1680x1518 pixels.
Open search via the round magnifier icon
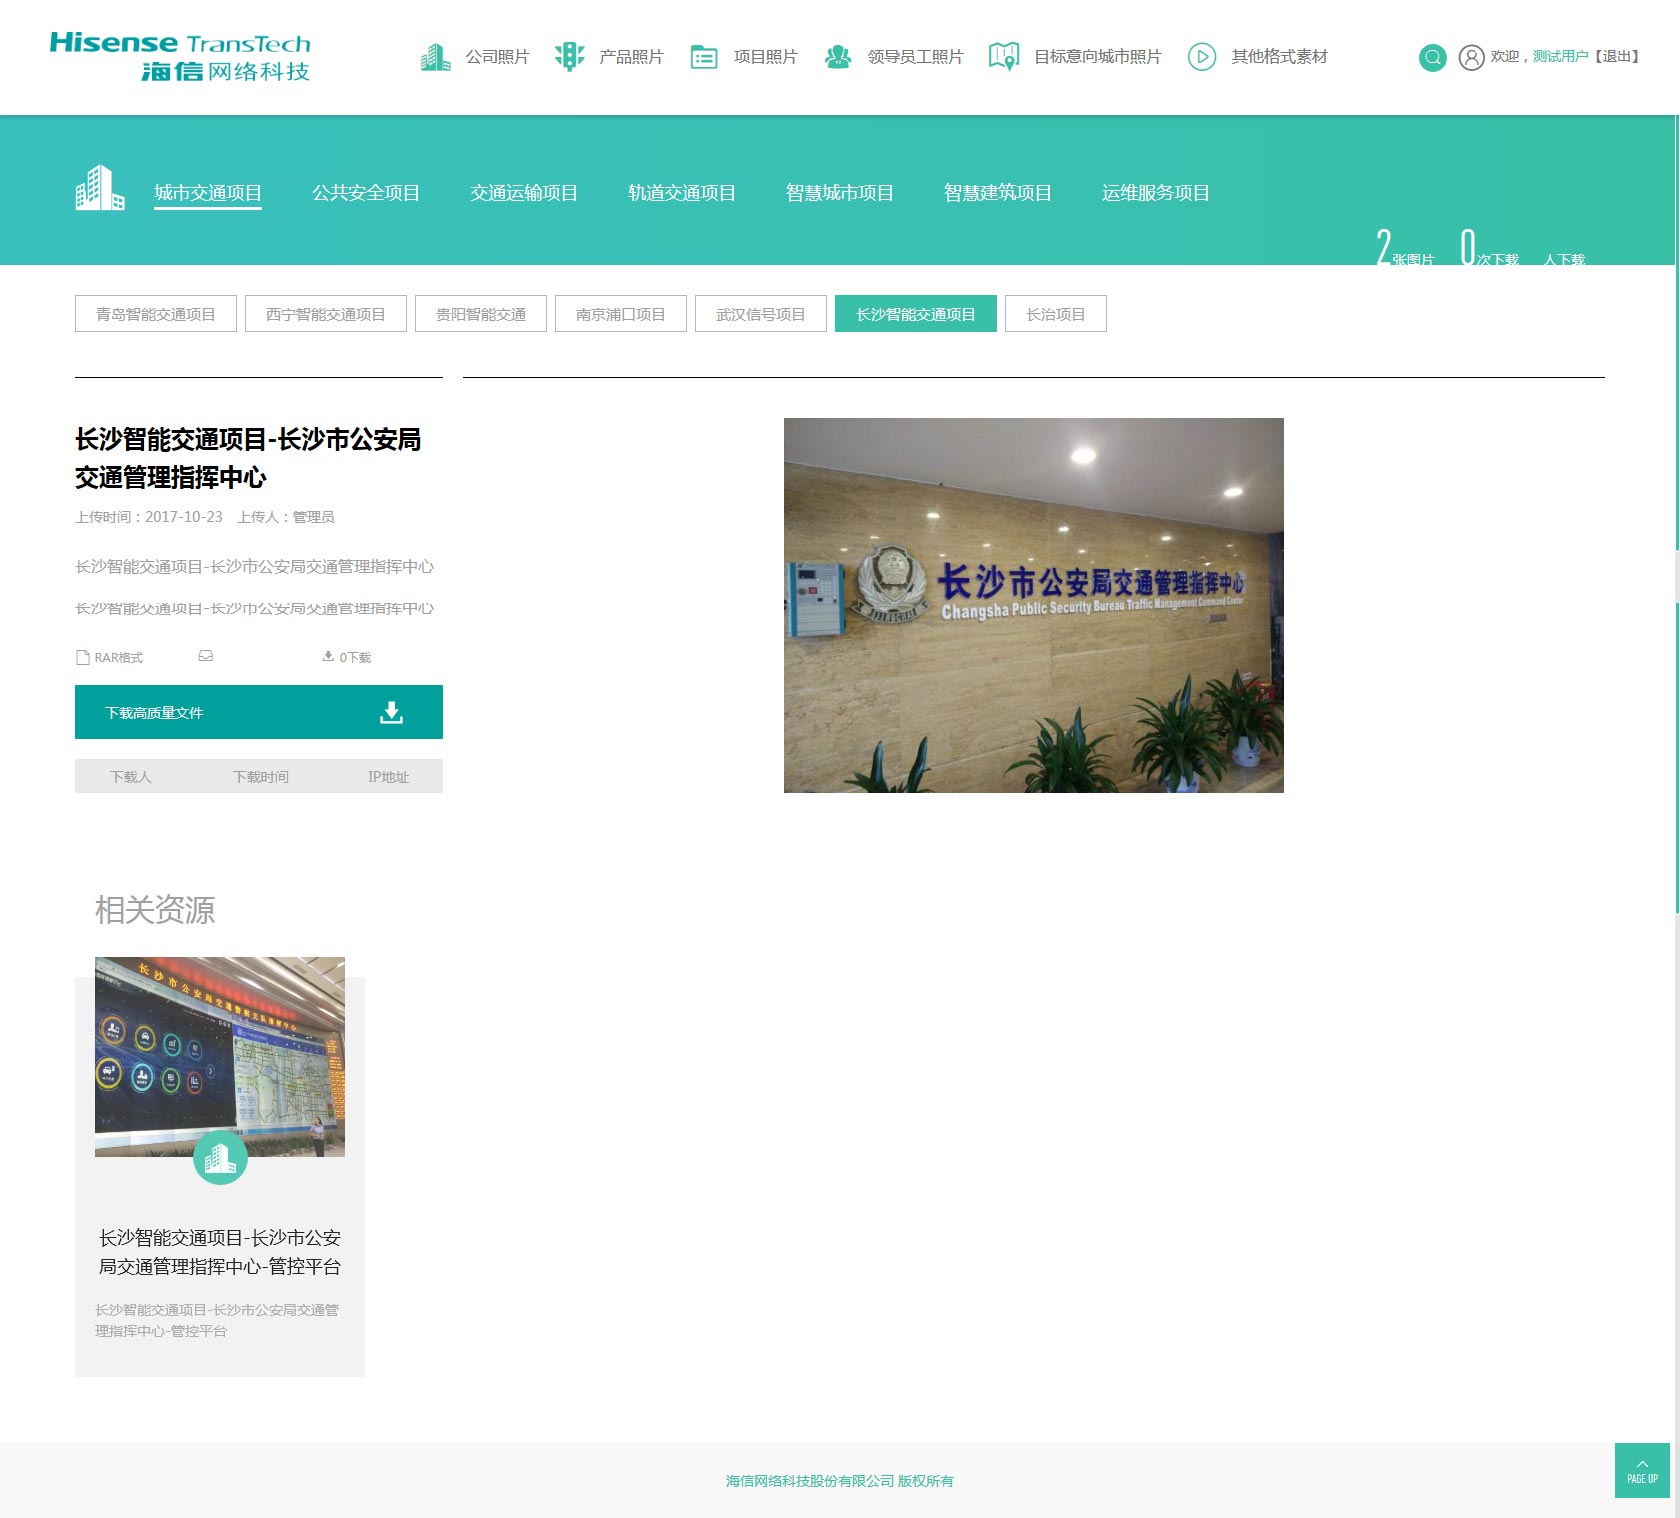click(1433, 57)
